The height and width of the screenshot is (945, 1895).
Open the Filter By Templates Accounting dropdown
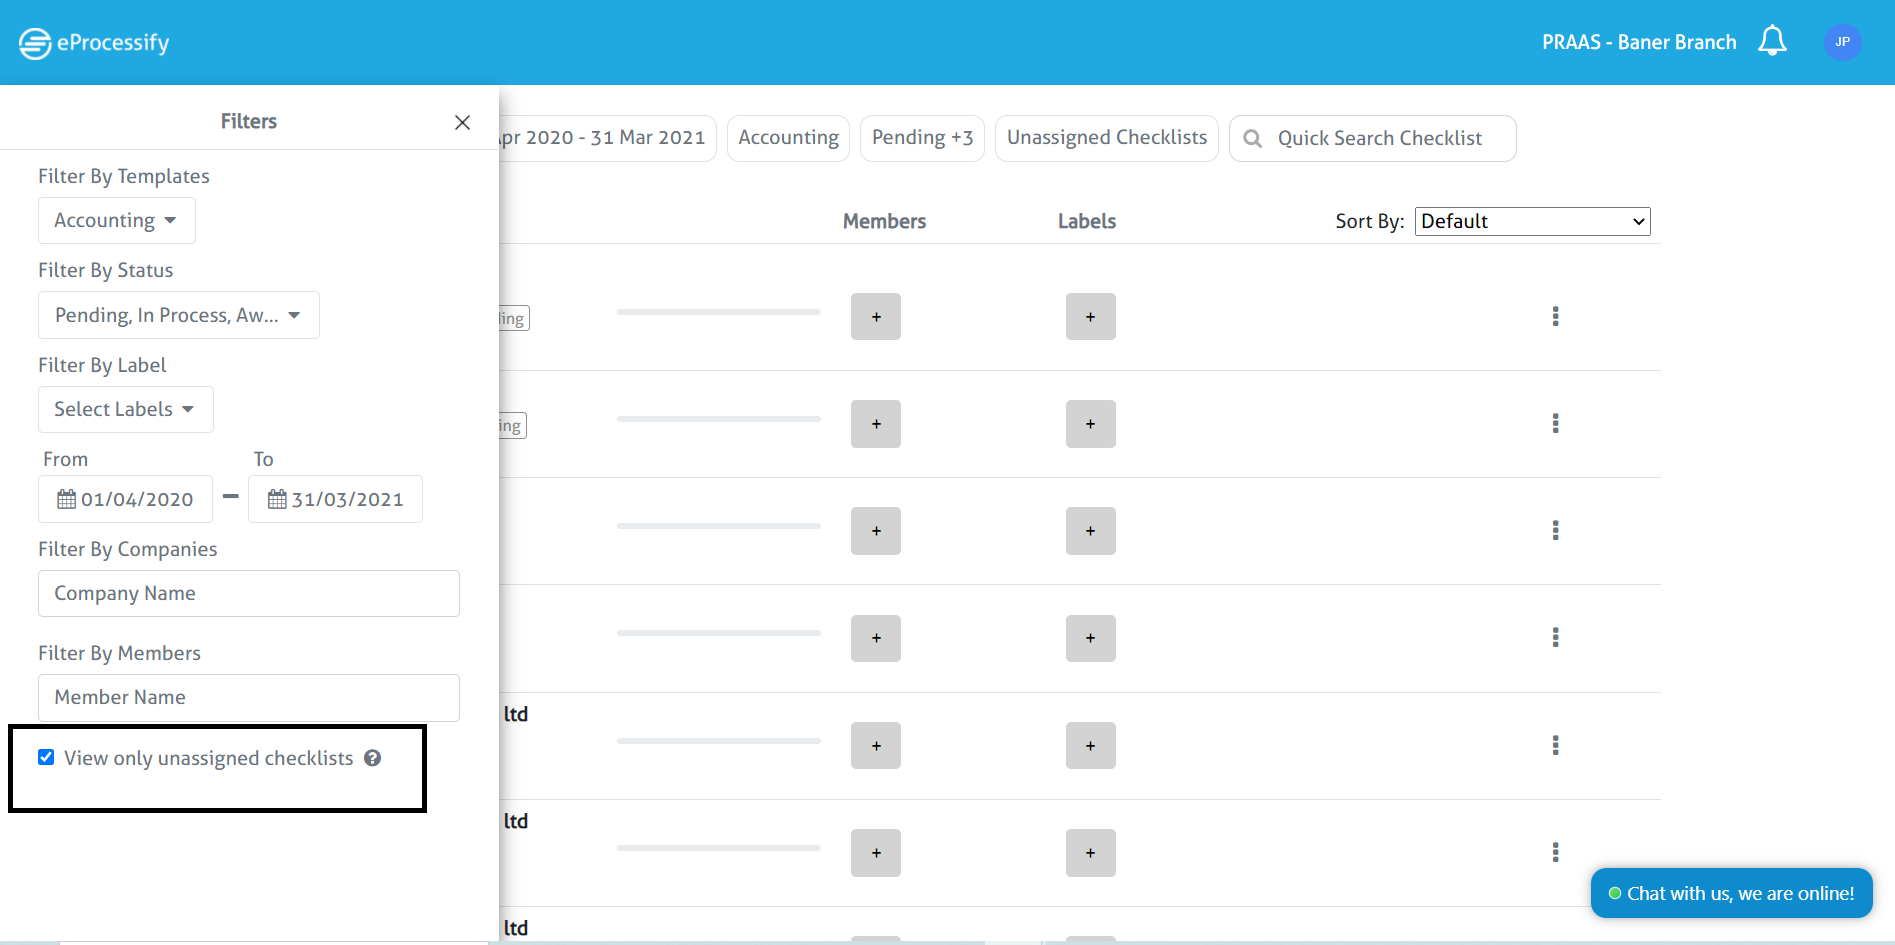point(116,220)
